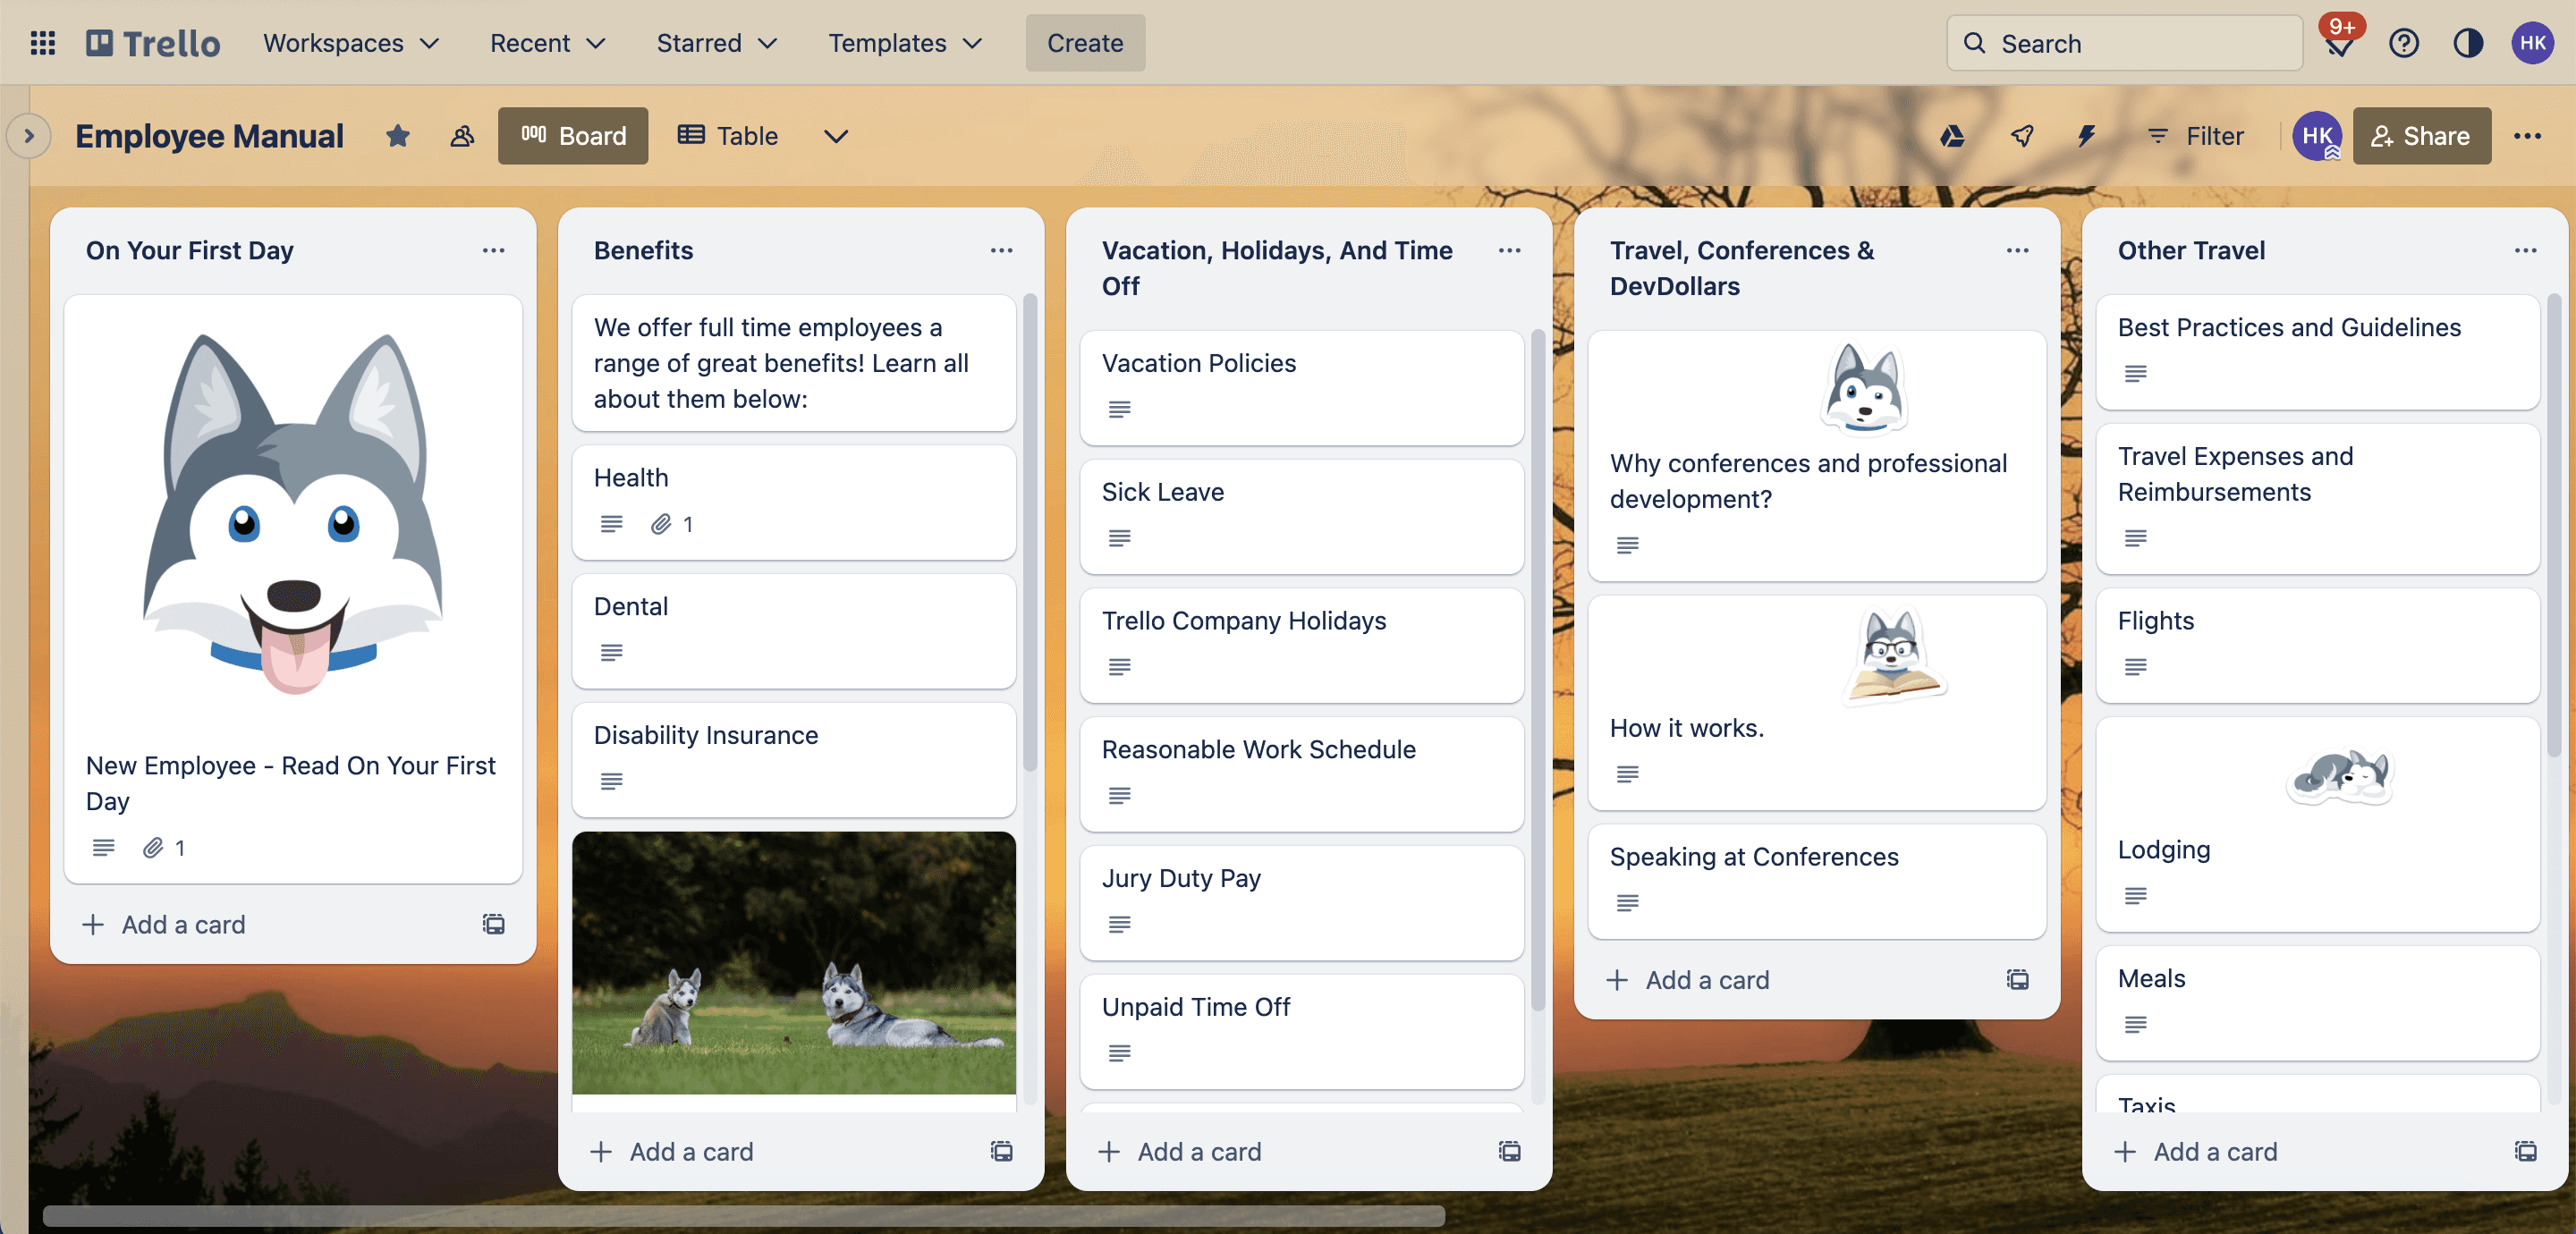Image resolution: width=2576 pixels, height=1234 pixels.
Task: Click the horizontal board scrollbar
Action: click(x=743, y=1216)
